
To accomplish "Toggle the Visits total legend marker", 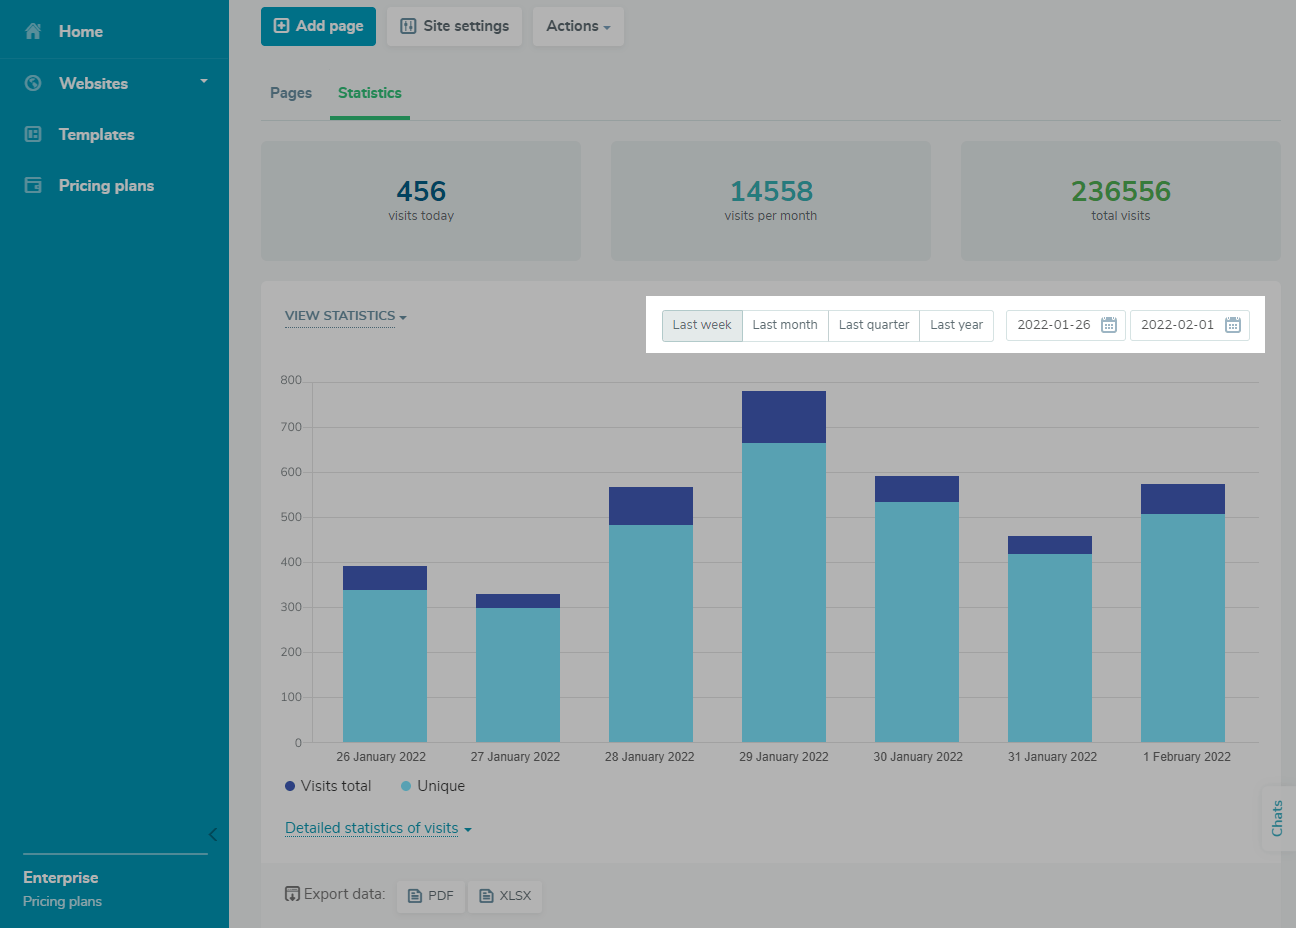I will click(x=290, y=786).
